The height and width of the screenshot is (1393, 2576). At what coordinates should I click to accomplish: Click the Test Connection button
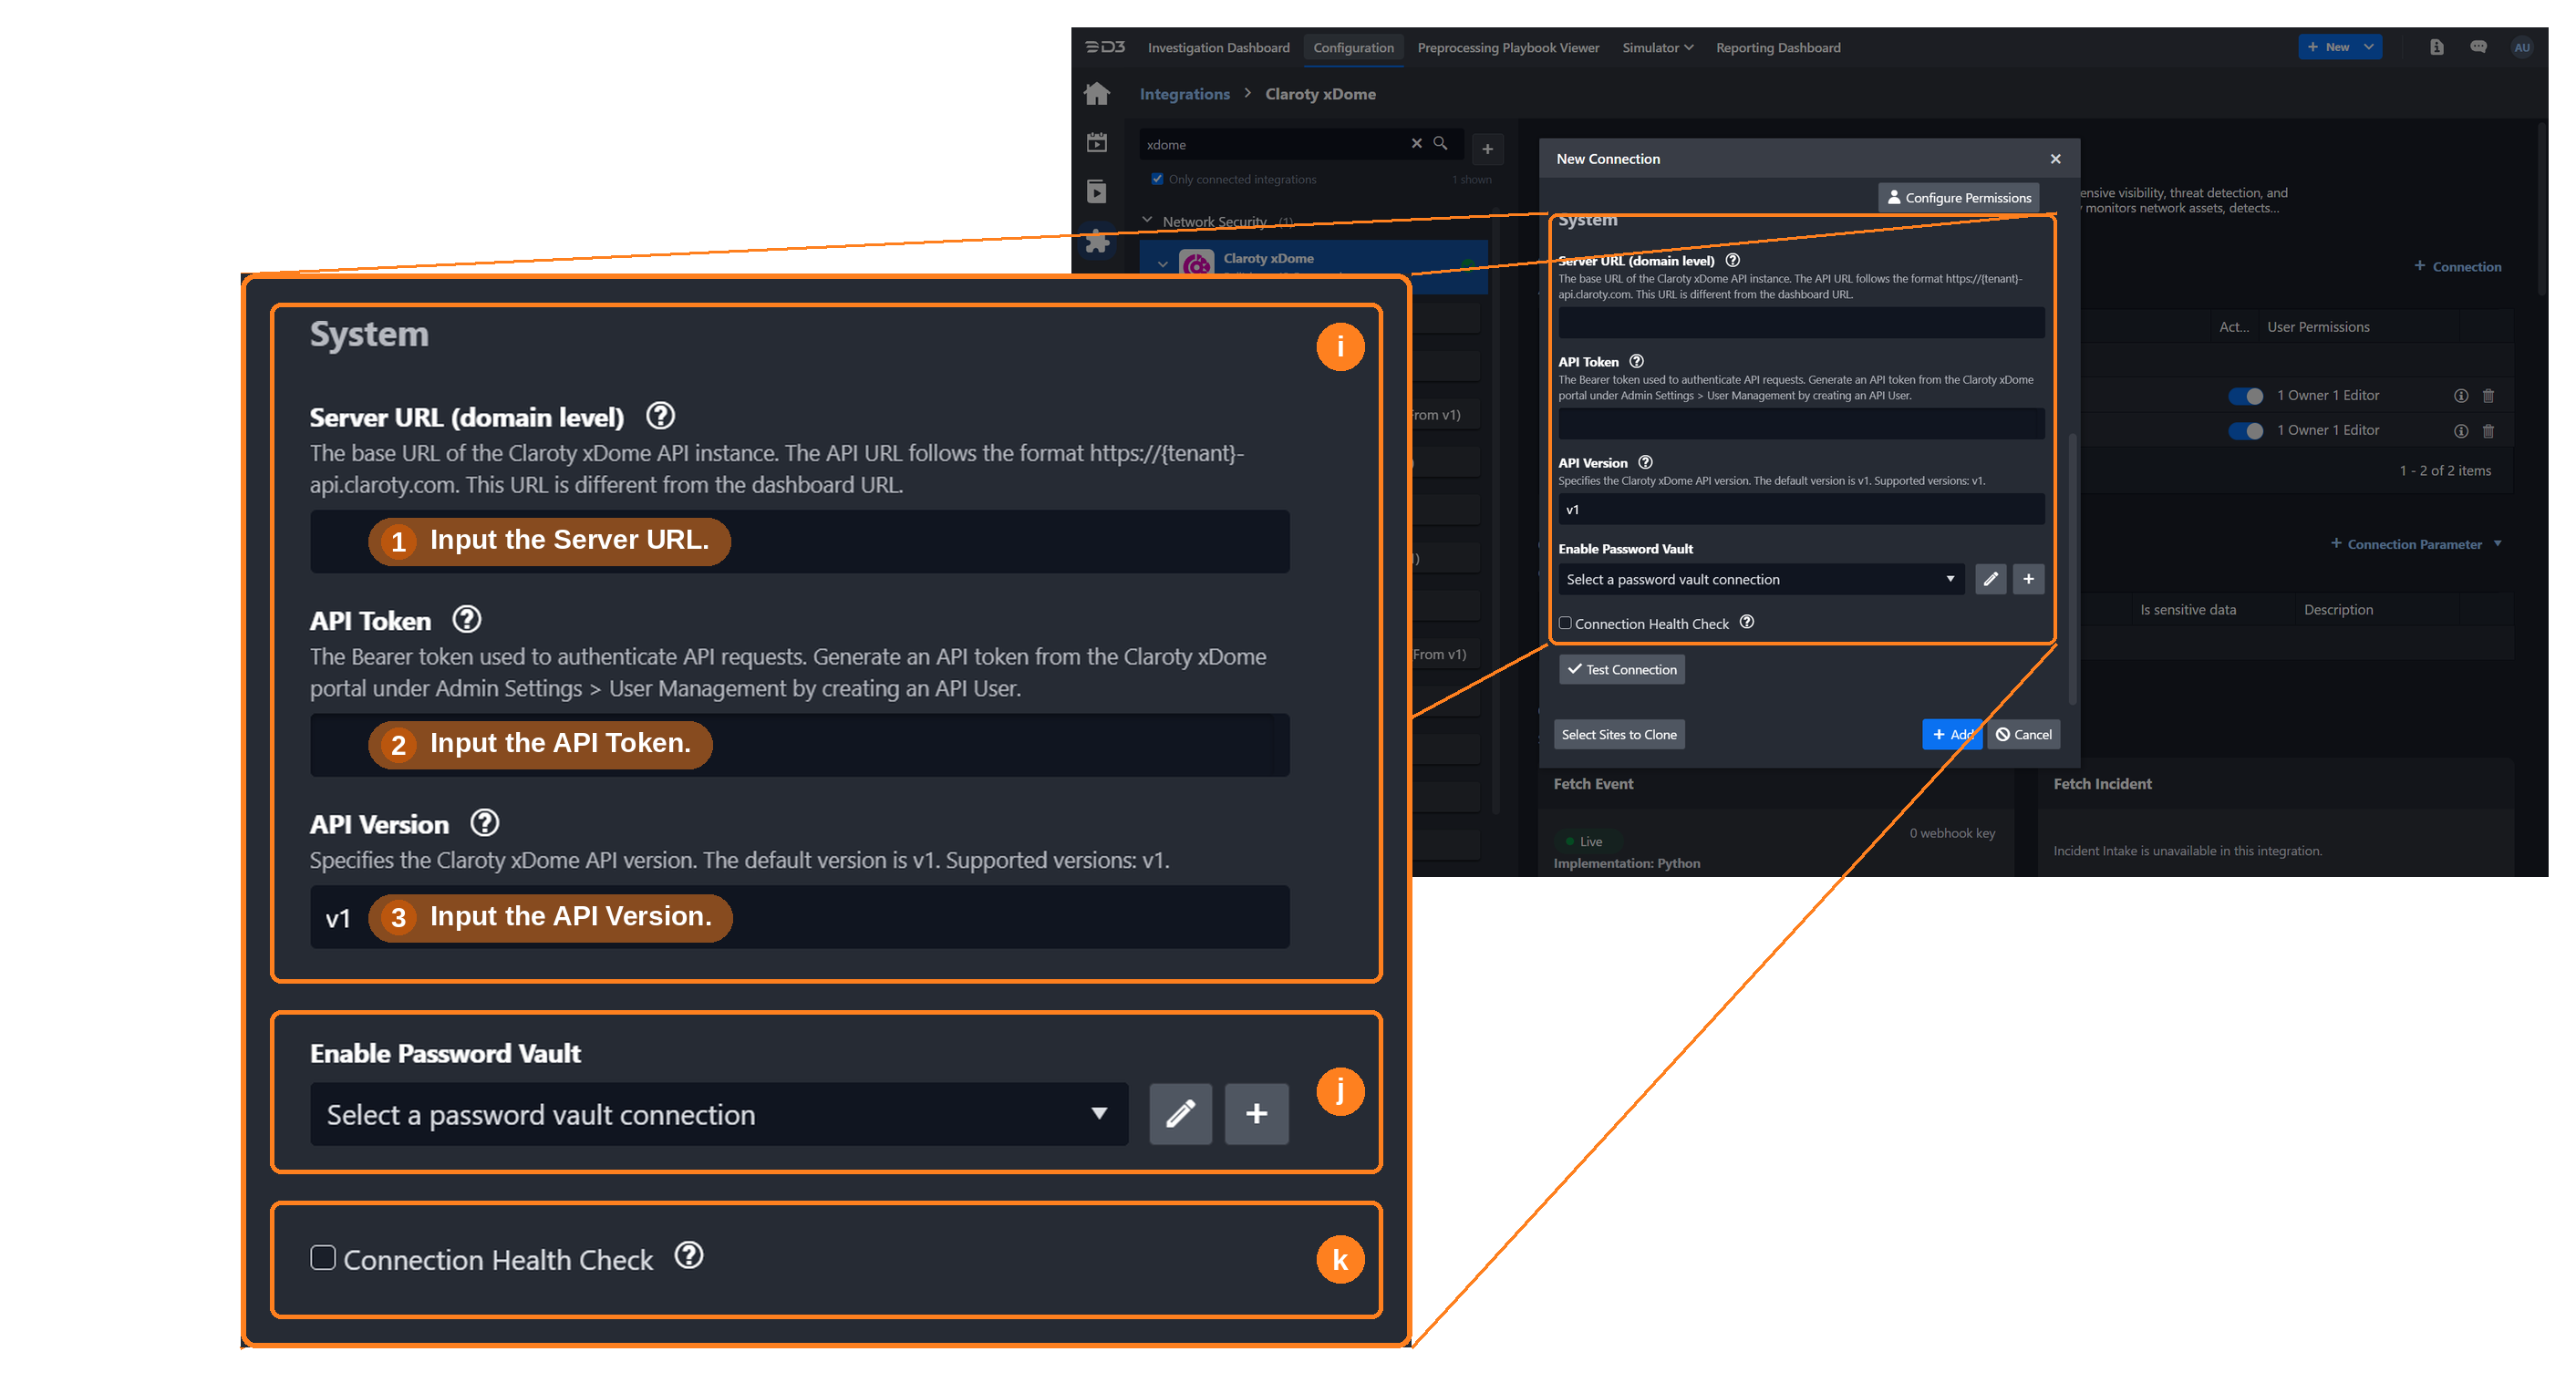1621,669
